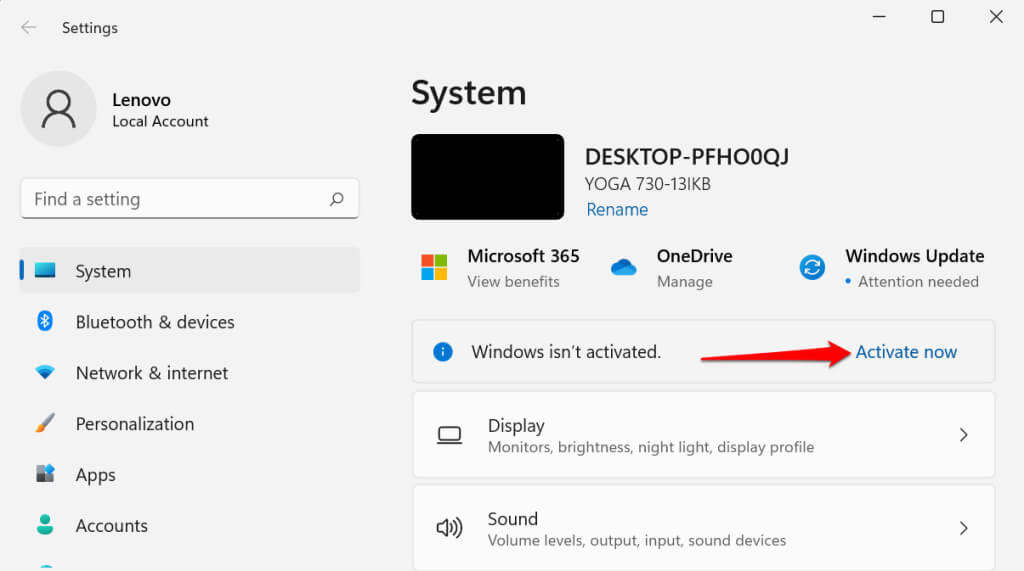The height and width of the screenshot is (571, 1024).
Task: Click the desktop wallpaper thumbnail
Action: [x=487, y=177]
